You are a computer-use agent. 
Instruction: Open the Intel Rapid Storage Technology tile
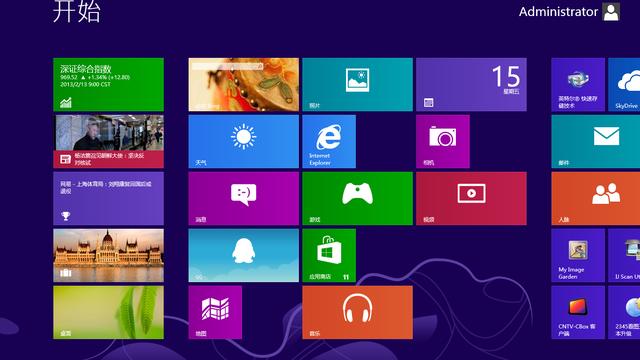coord(578,84)
